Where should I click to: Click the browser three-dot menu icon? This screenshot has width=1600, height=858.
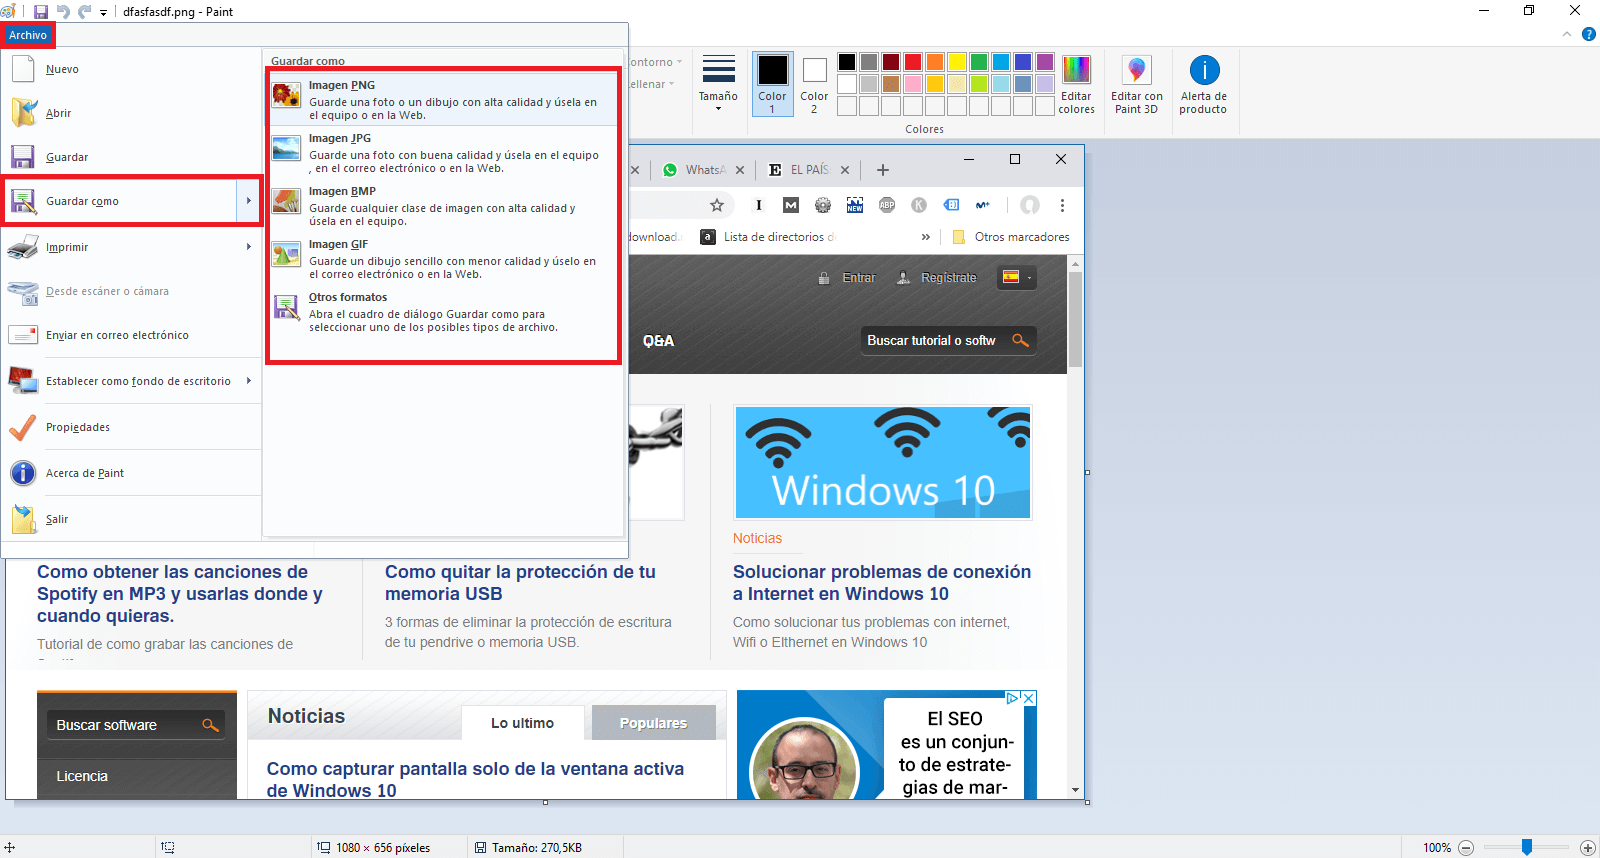click(x=1062, y=205)
